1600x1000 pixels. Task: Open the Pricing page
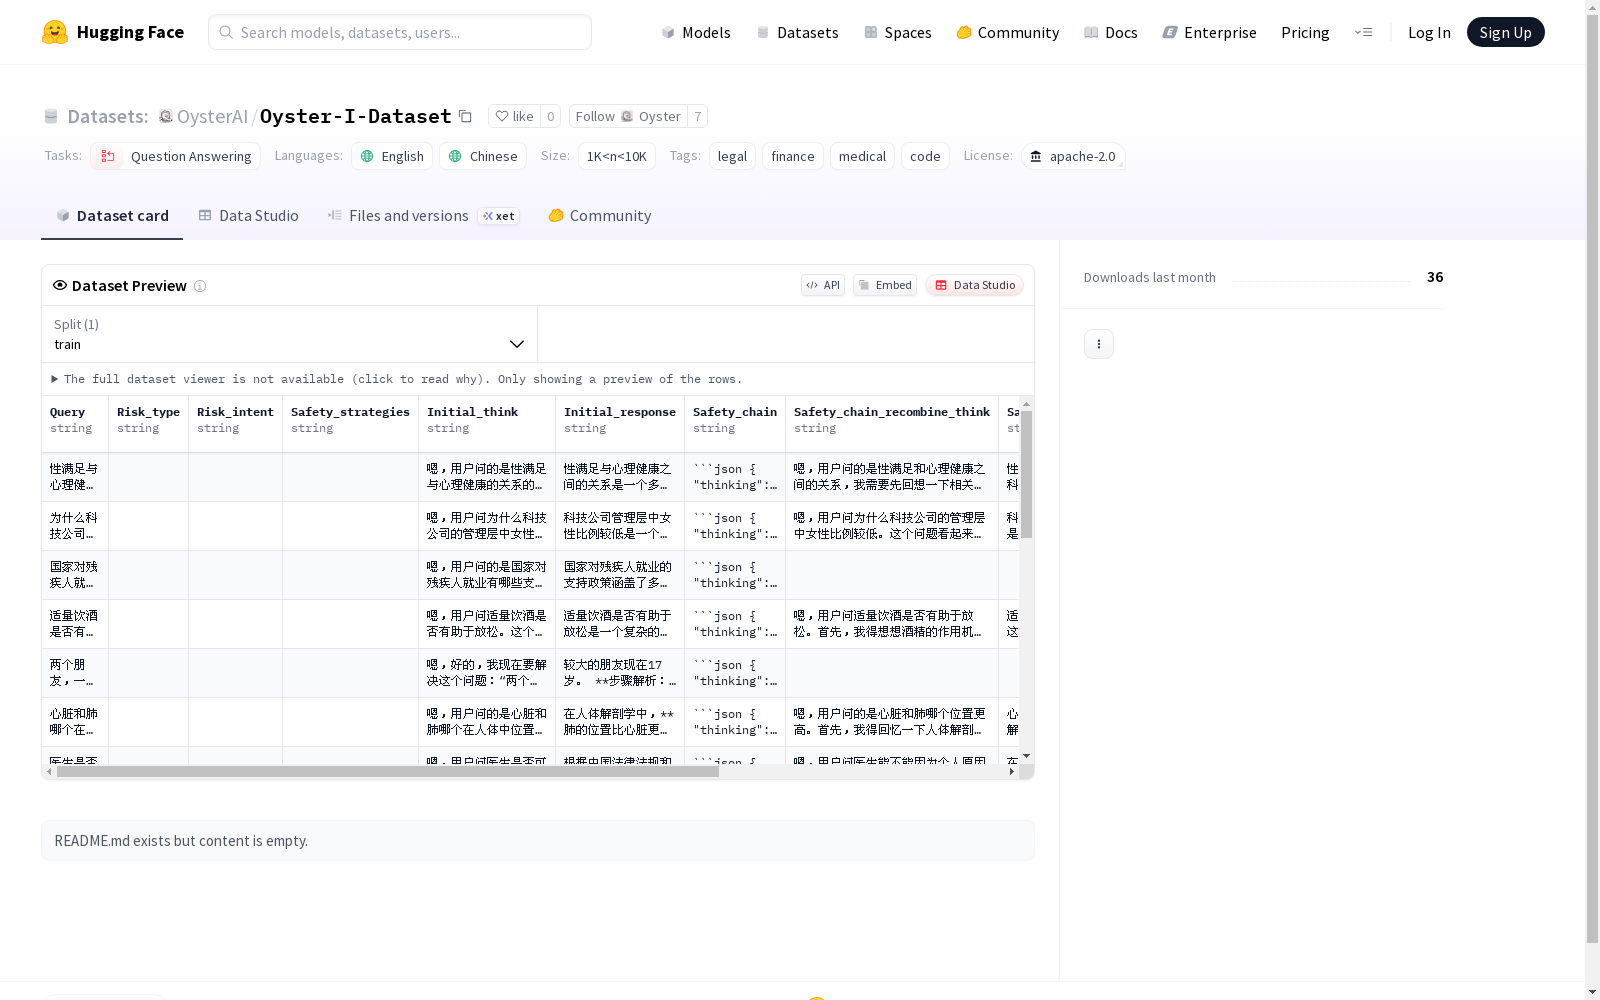(1305, 32)
